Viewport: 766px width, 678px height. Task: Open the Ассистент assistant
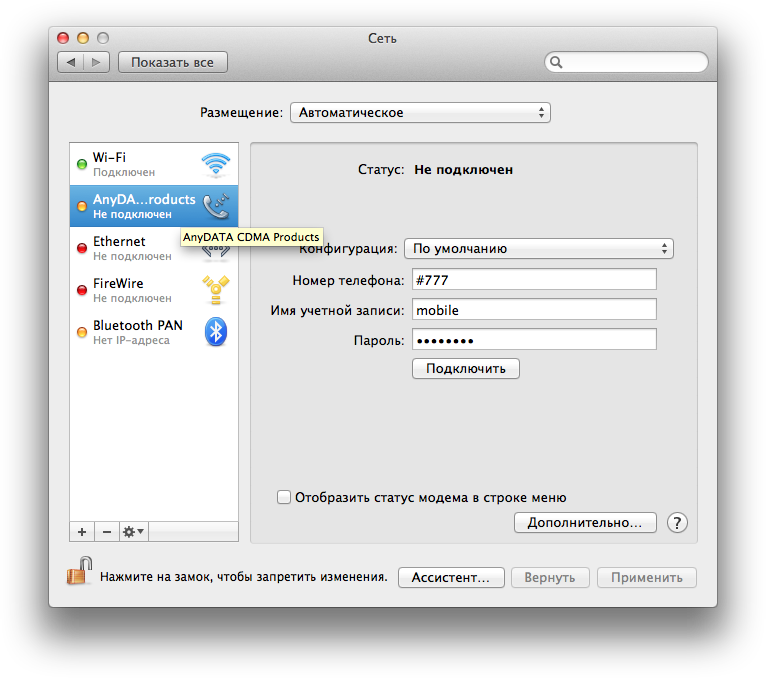click(451, 577)
